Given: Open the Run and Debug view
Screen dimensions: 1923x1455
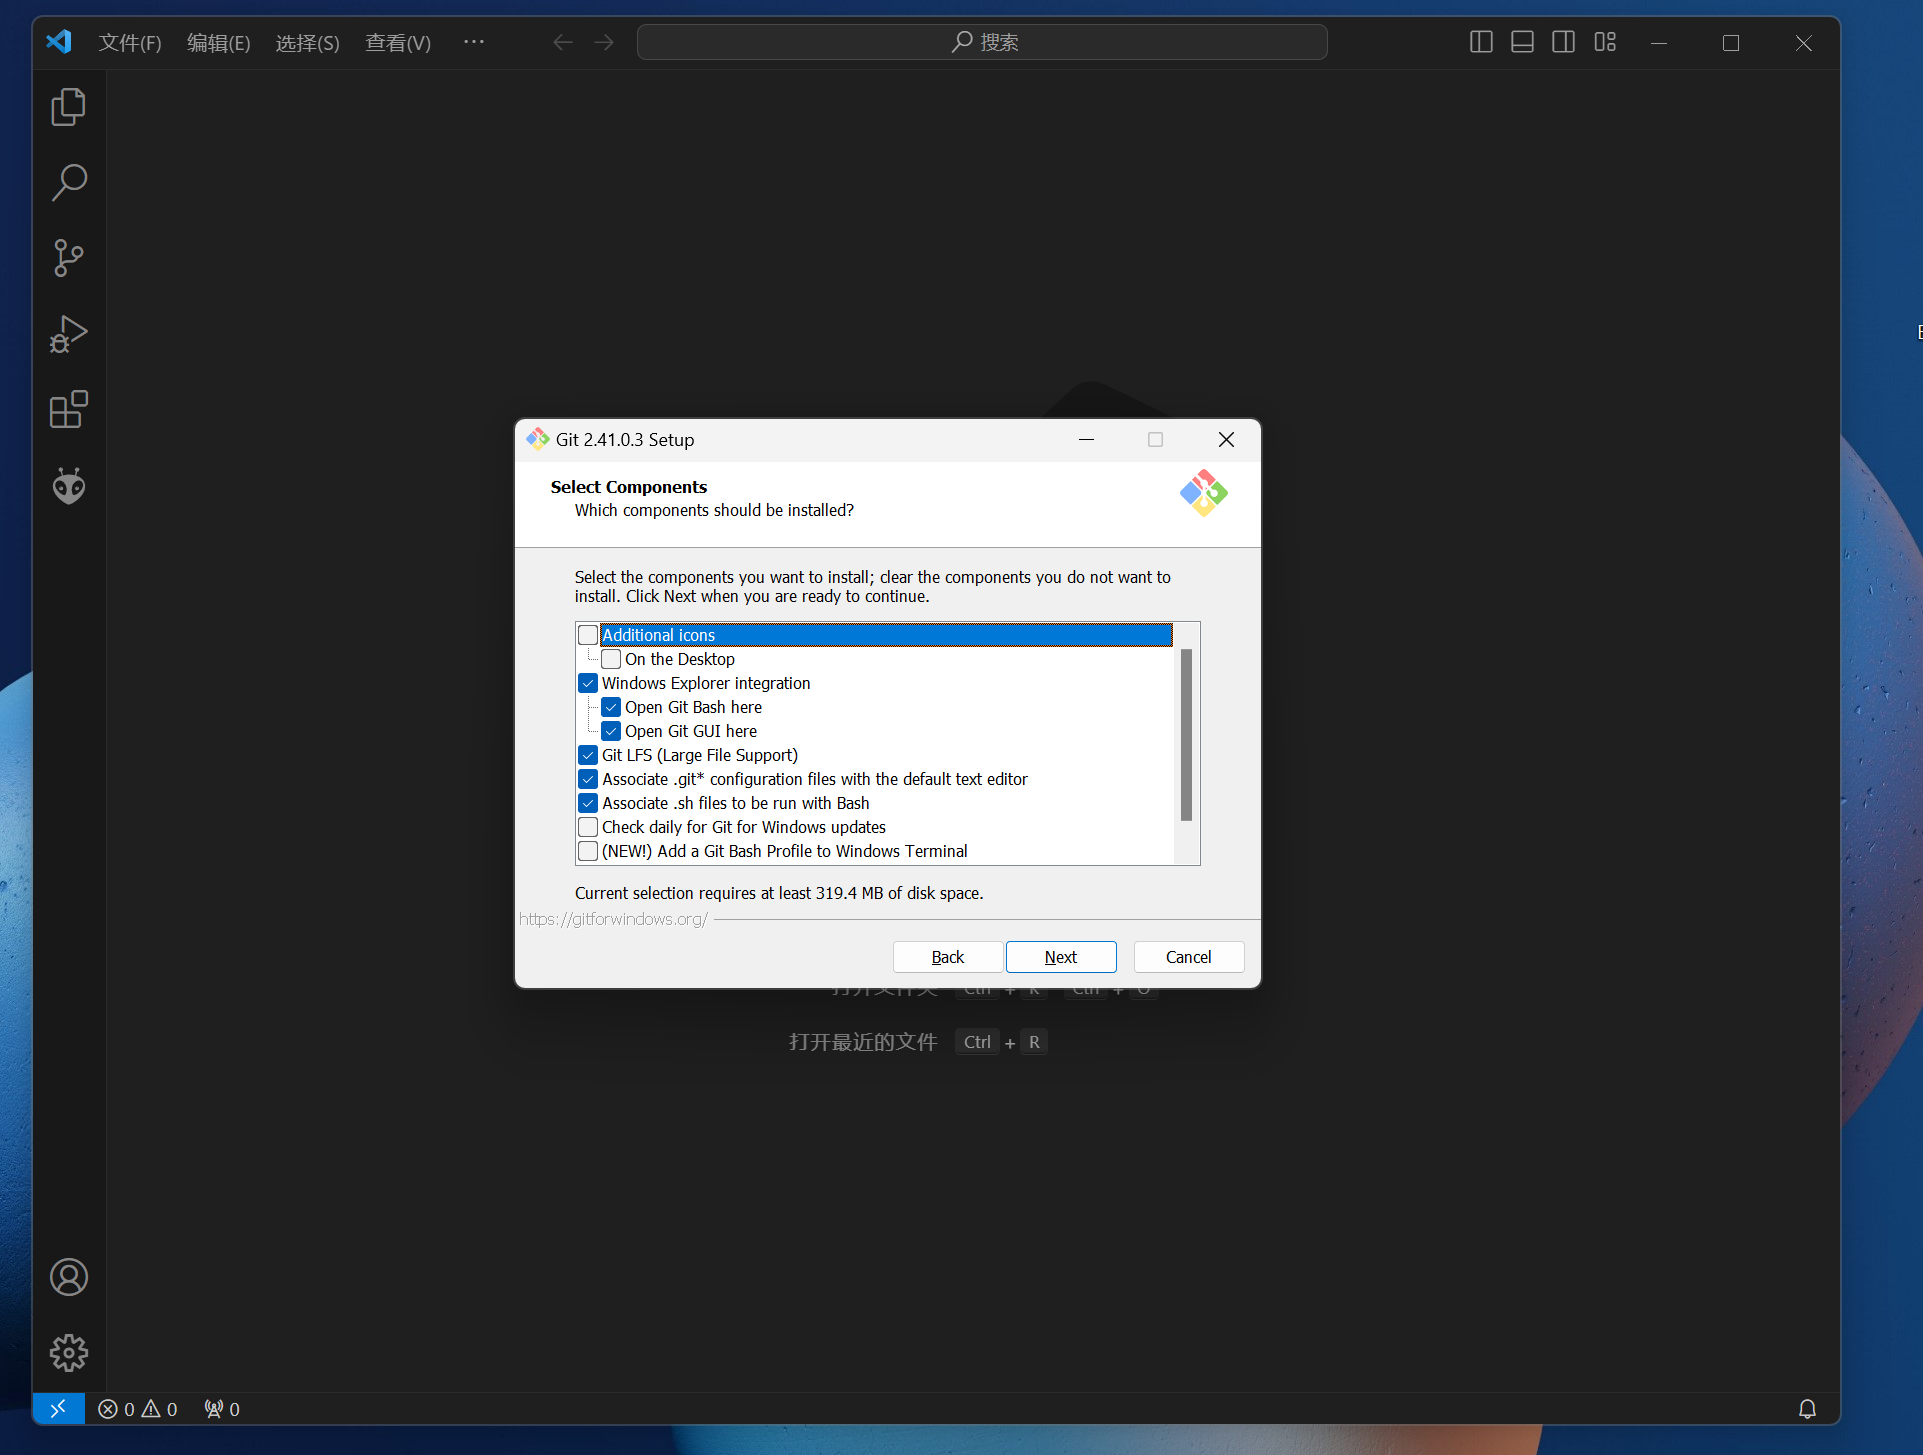Looking at the screenshot, I should tap(69, 334).
